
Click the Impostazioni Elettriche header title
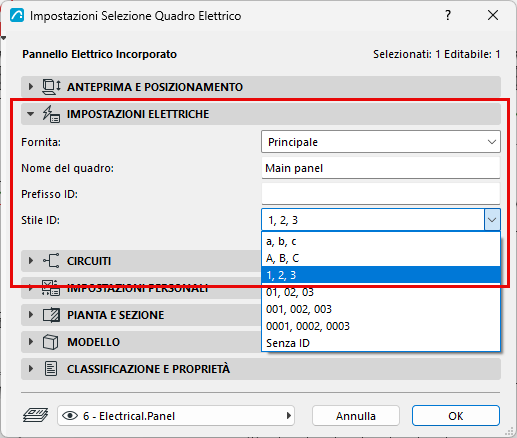click(138, 114)
